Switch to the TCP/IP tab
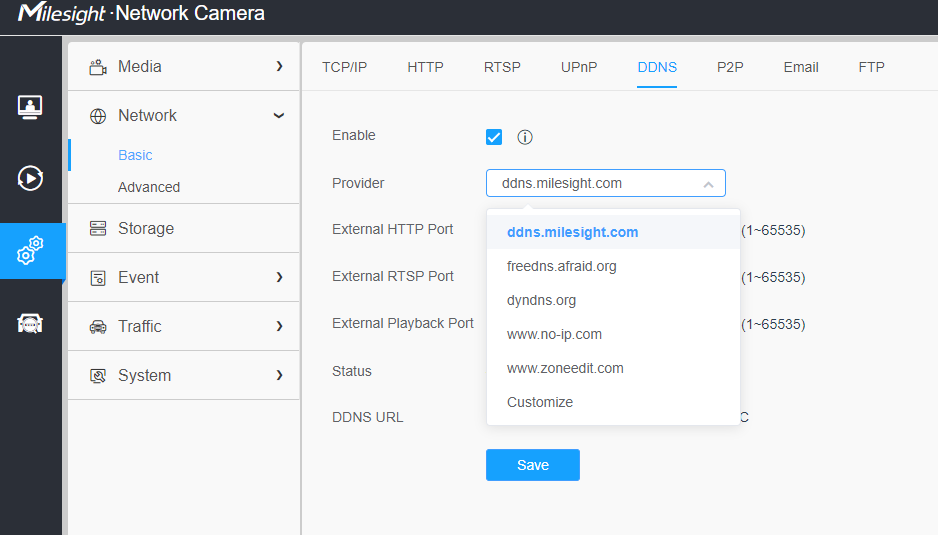This screenshot has height=535, width=938. (x=345, y=67)
